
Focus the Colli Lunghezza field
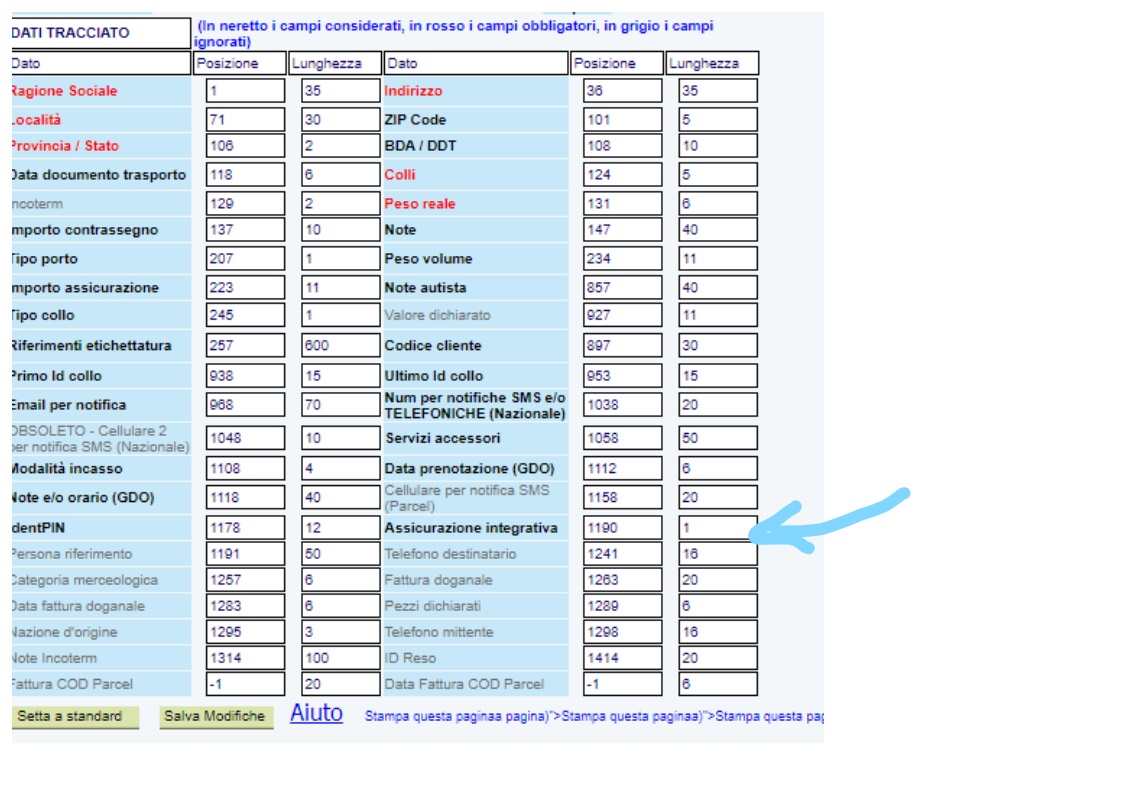(718, 175)
